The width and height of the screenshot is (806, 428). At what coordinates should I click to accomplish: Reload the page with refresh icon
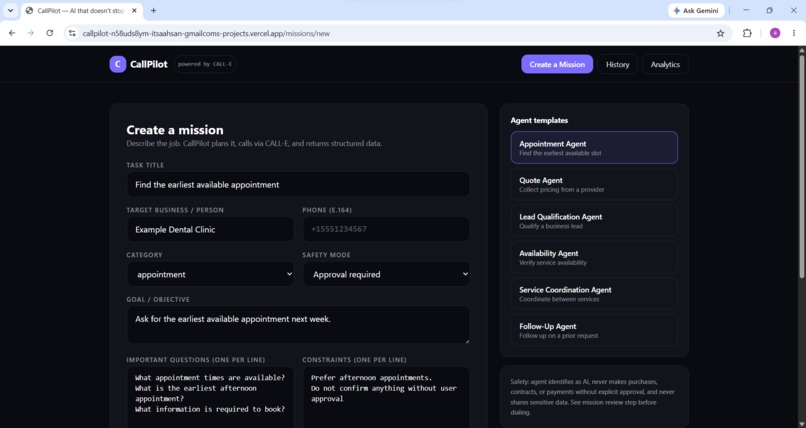pyautogui.click(x=49, y=33)
